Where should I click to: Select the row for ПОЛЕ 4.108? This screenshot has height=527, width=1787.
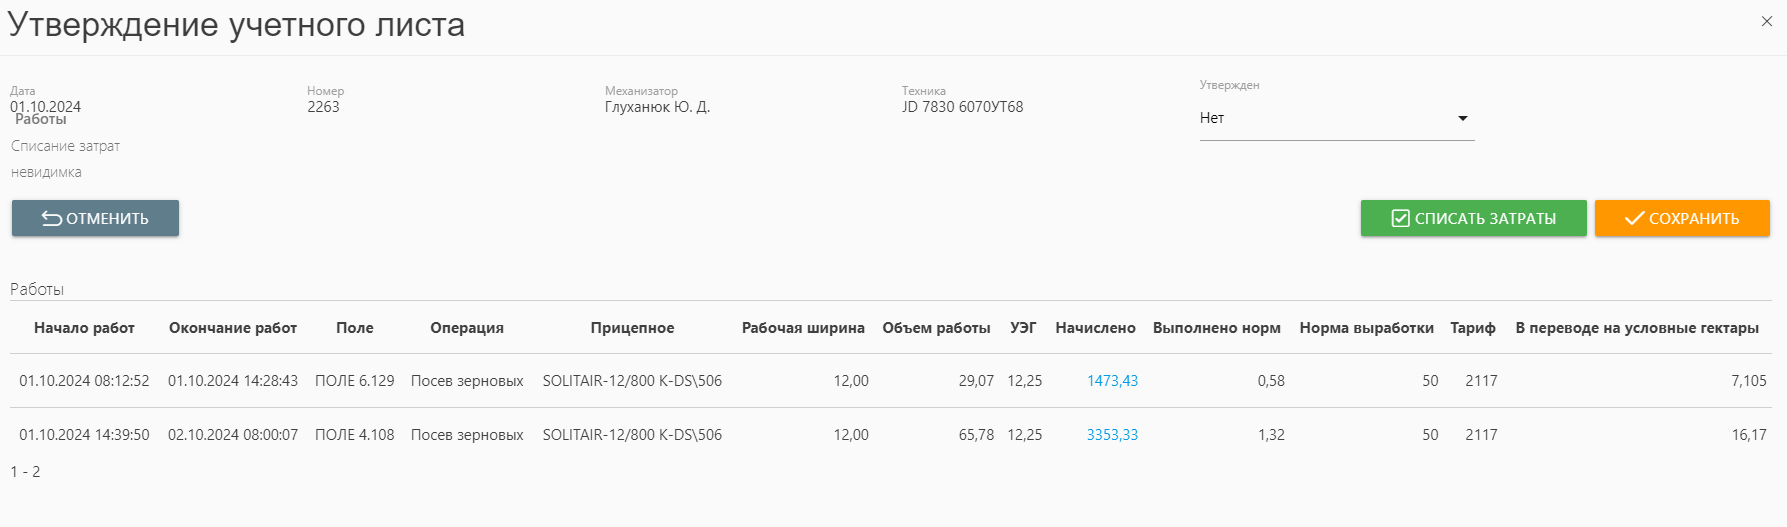tap(354, 435)
